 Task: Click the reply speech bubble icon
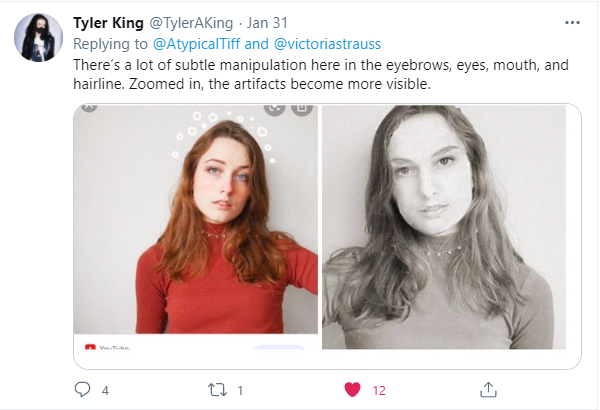point(83,388)
